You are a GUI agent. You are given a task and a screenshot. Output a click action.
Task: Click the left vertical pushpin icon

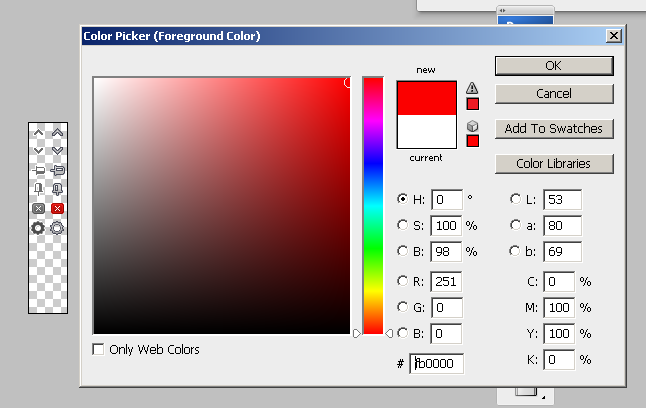coord(38,189)
